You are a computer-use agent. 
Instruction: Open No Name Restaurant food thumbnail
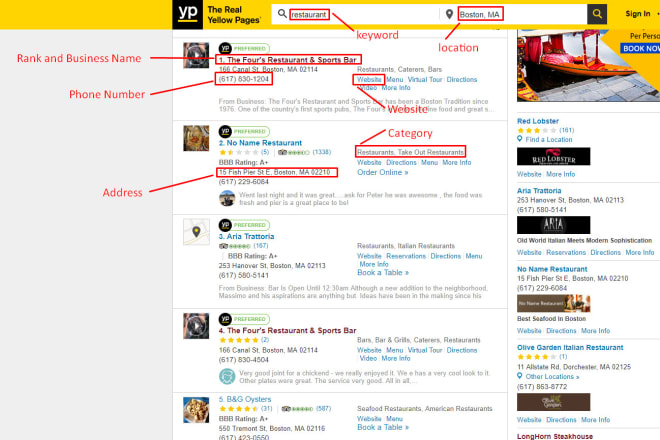click(196, 138)
